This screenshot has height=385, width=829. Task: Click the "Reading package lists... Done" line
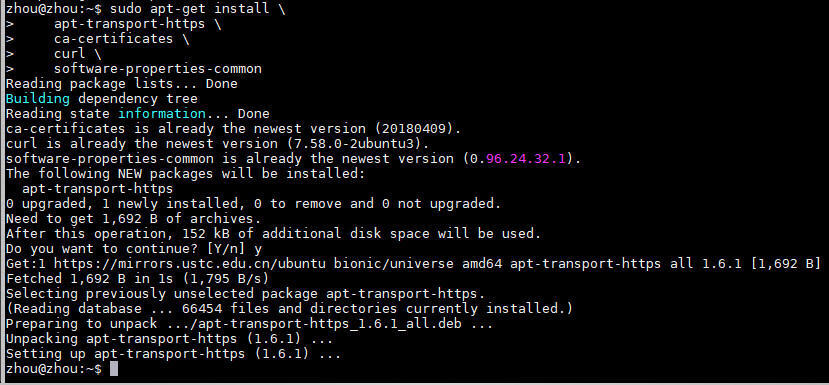[x=122, y=84]
